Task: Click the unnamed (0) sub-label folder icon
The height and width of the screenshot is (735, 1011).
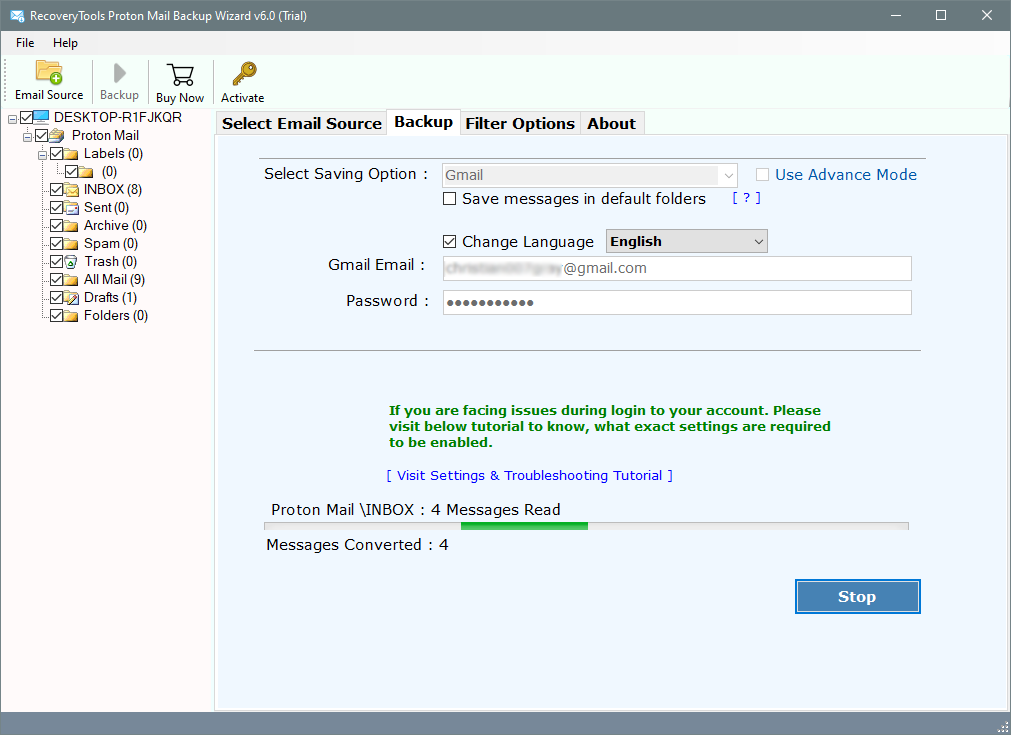Action: coord(86,172)
